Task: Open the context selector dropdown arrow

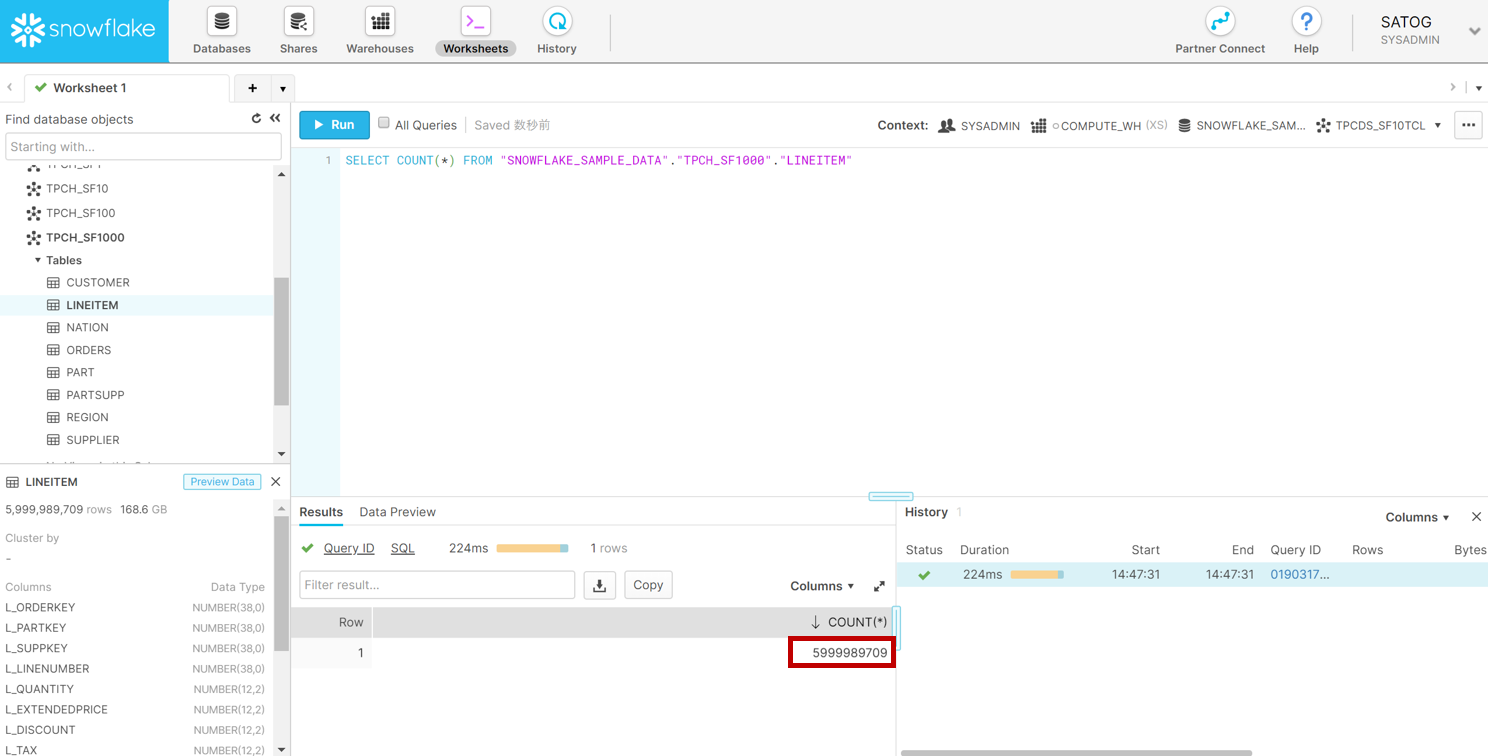Action: coord(1438,126)
